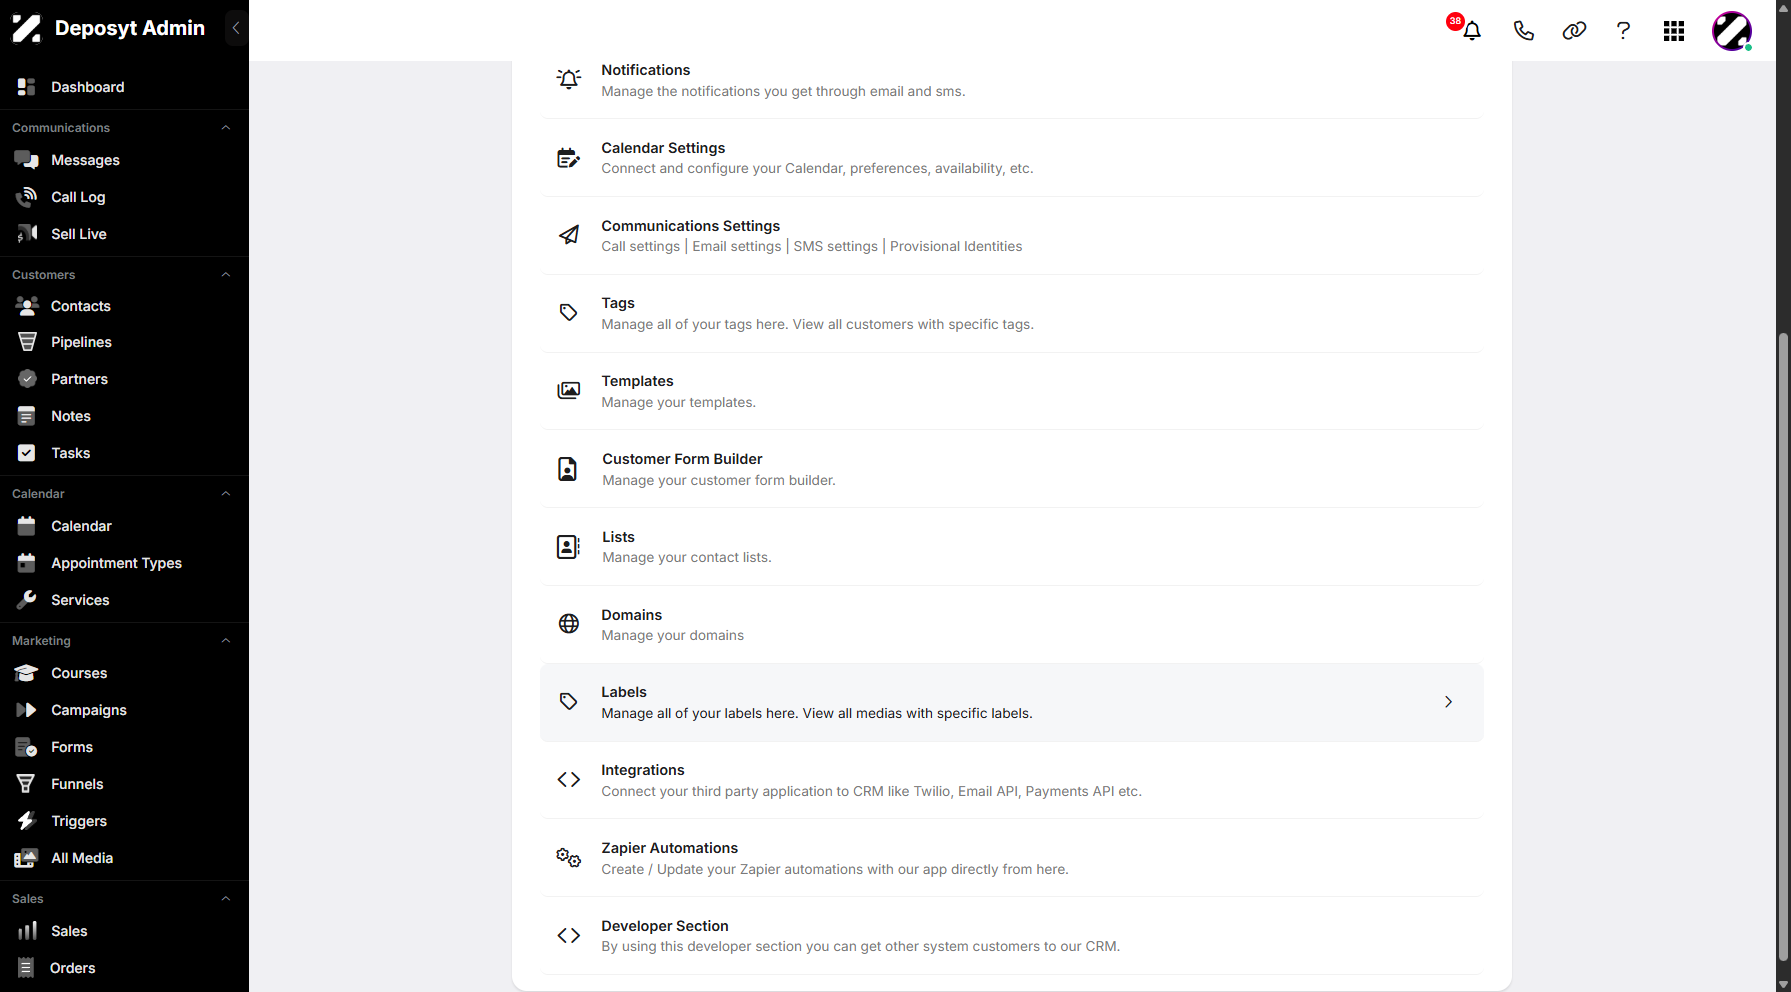
Task: Click the page vertical scrollbar thumb
Action: [x=1783, y=645]
